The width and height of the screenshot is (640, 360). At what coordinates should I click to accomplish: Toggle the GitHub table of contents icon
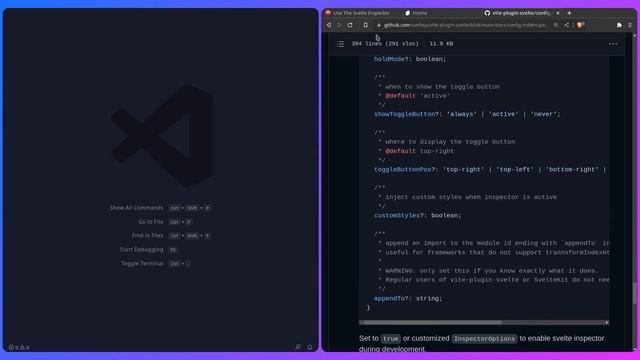coord(340,44)
